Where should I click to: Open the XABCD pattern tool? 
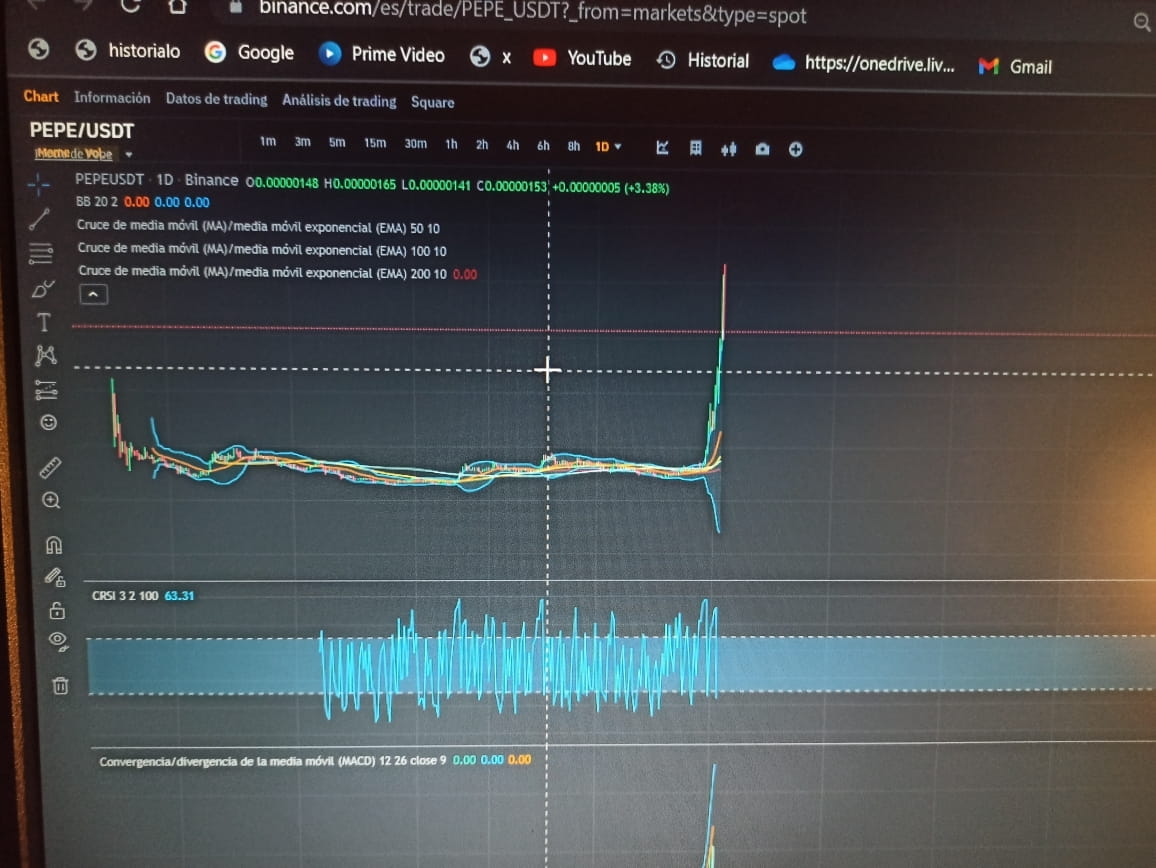[x=43, y=355]
